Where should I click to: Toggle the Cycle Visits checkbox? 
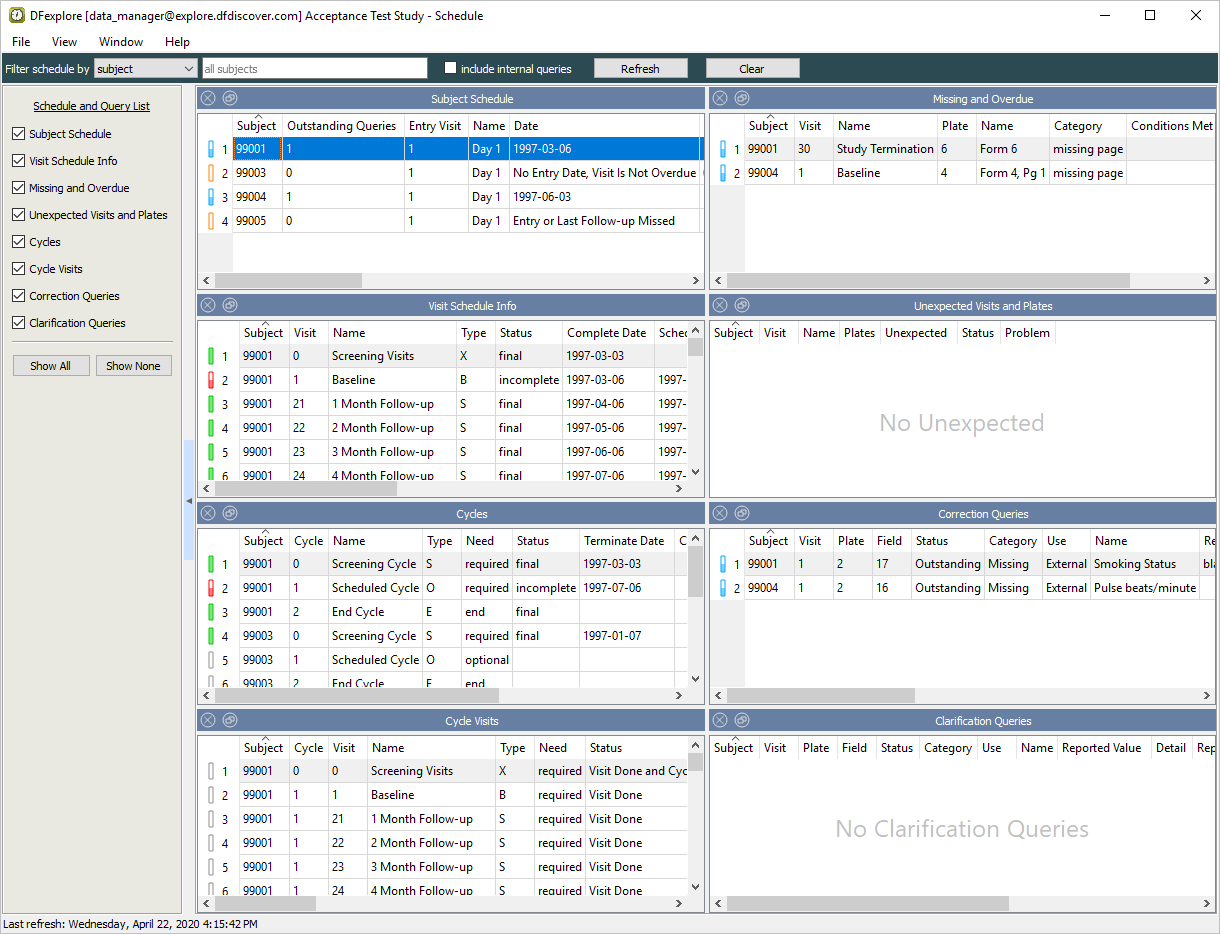click(18, 269)
